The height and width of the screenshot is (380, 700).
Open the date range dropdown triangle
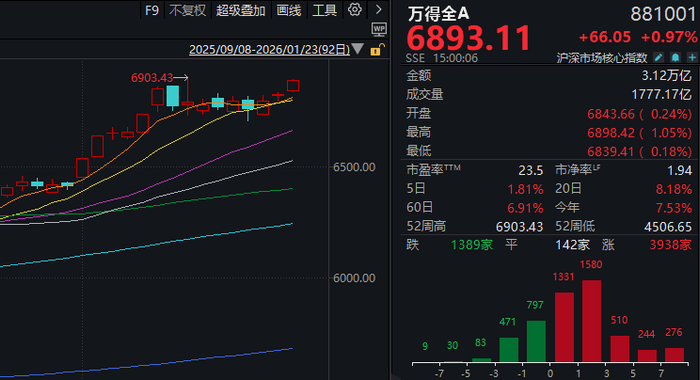tap(358, 49)
